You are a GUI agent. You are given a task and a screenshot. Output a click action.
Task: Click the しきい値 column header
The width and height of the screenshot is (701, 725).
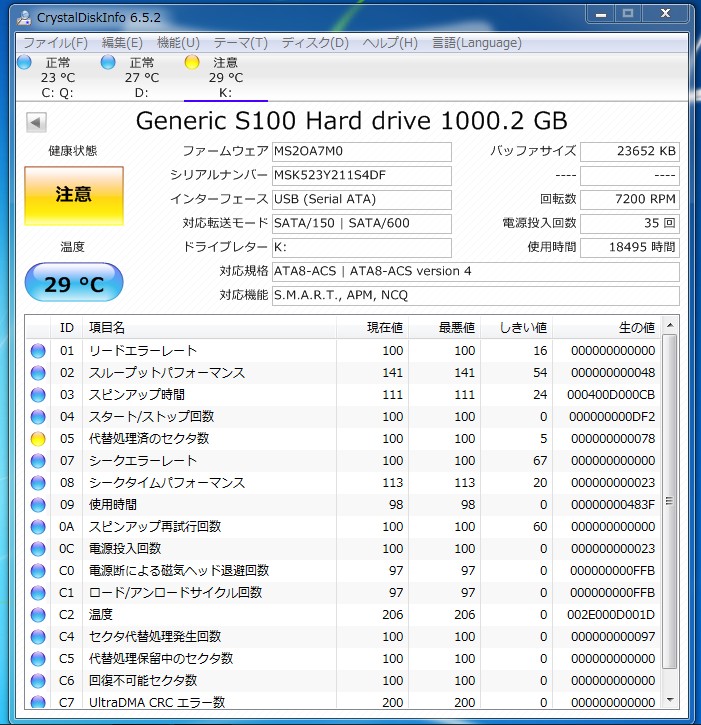click(517, 328)
